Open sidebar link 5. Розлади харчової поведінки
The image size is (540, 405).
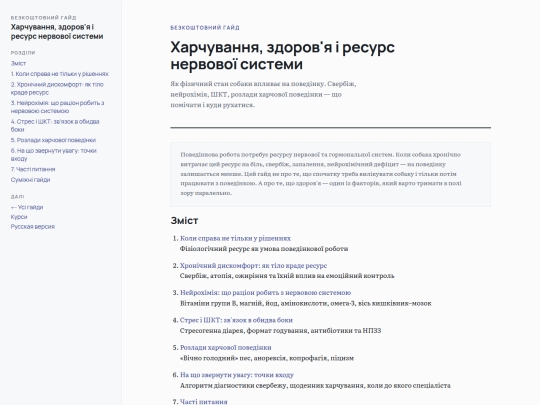53,140
